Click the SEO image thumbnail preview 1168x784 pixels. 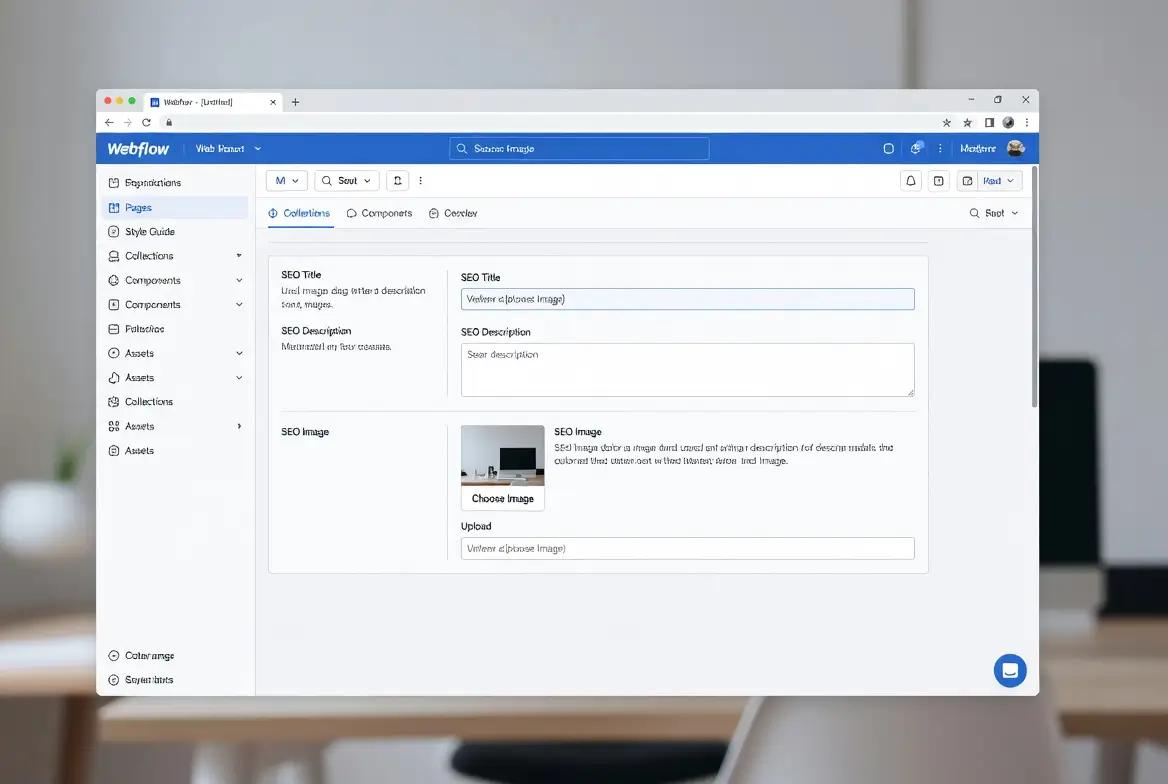[503, 455]
